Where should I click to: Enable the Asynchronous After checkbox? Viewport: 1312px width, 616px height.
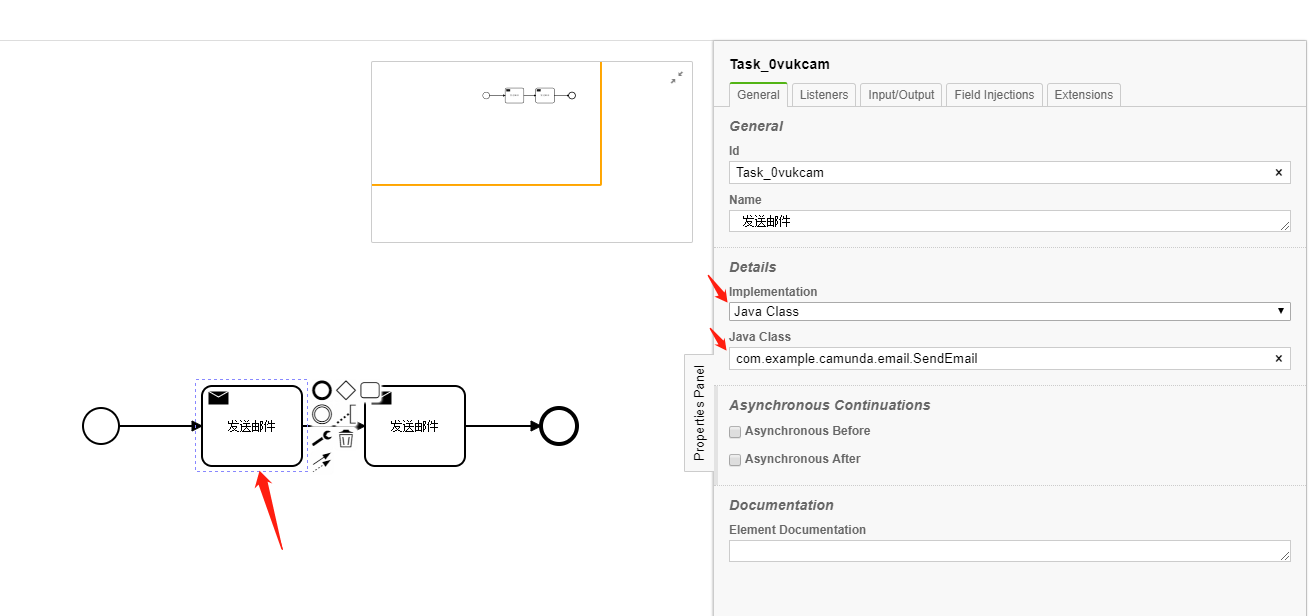tap(735, 460)
